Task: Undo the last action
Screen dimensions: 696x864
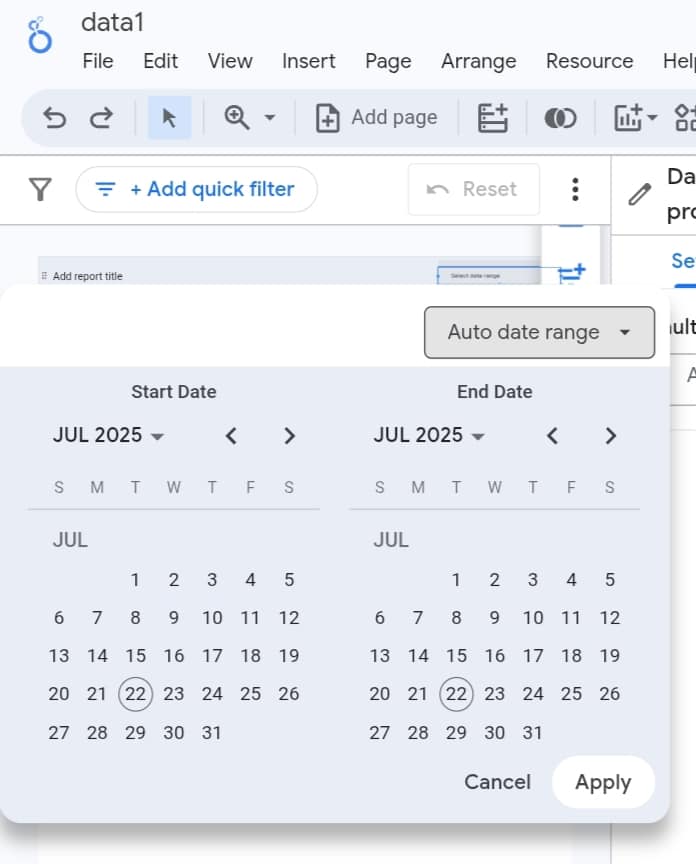Action: (x=55, y=118)
